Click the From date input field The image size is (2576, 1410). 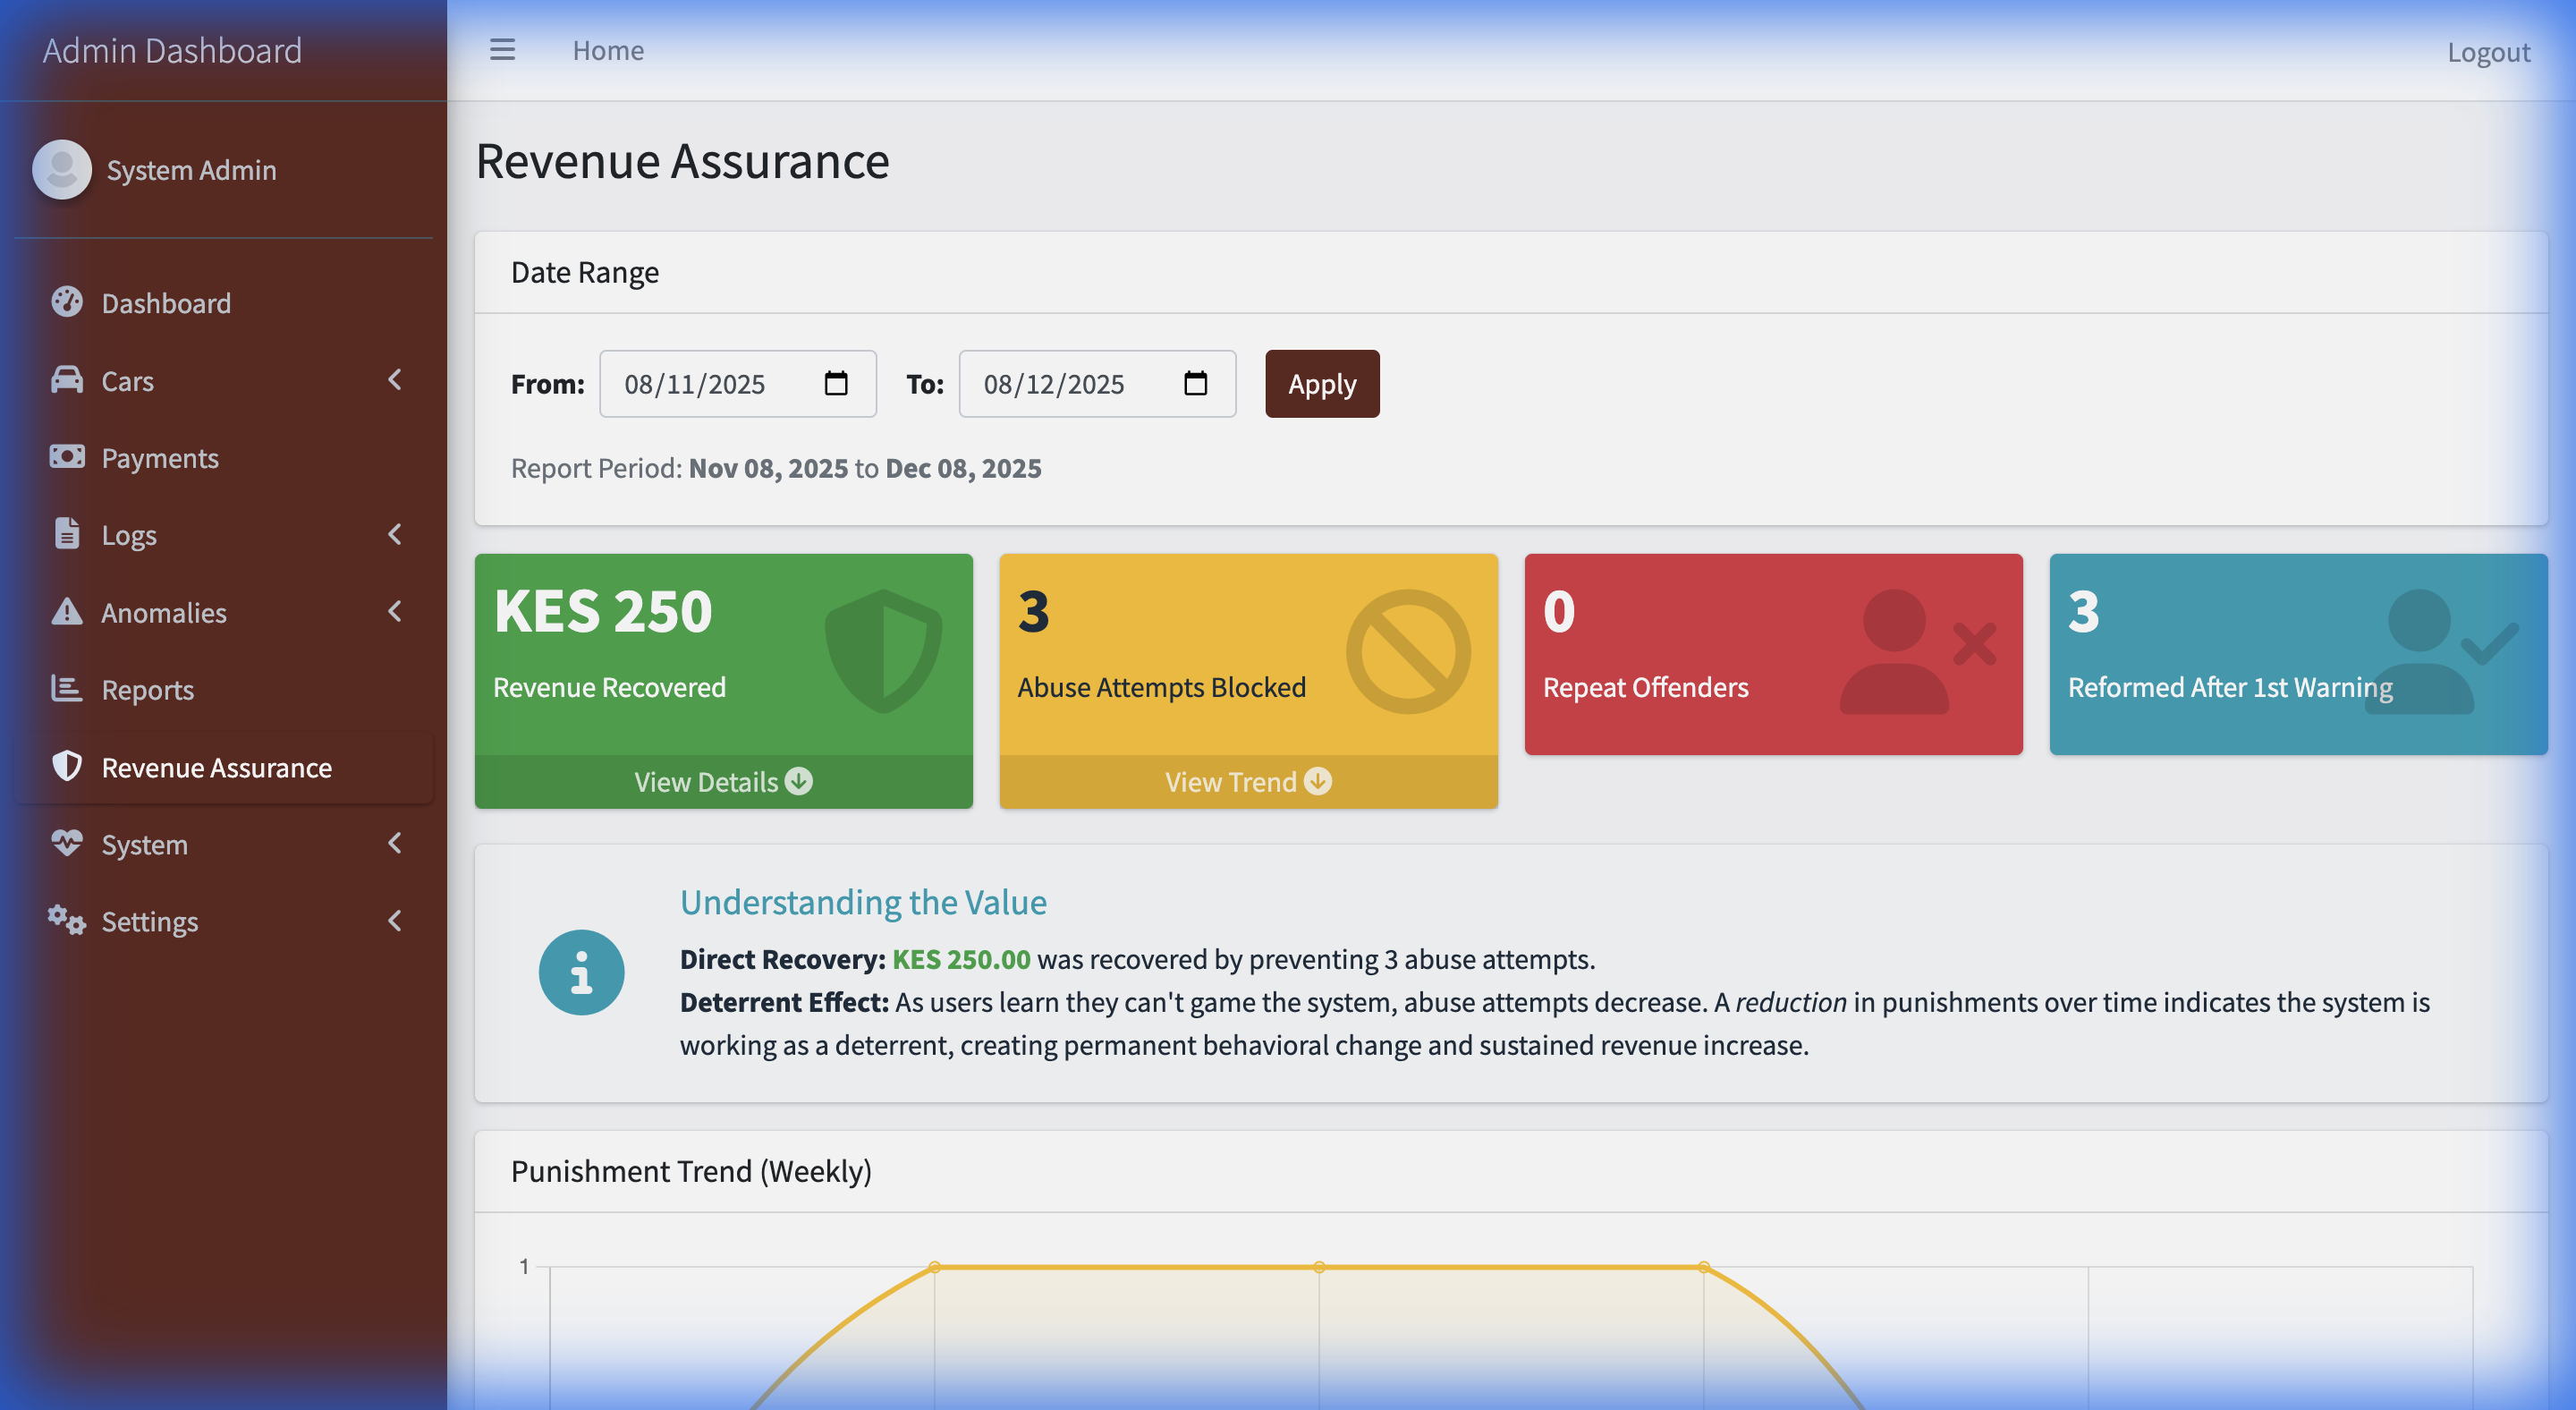(x=738, y=383)
